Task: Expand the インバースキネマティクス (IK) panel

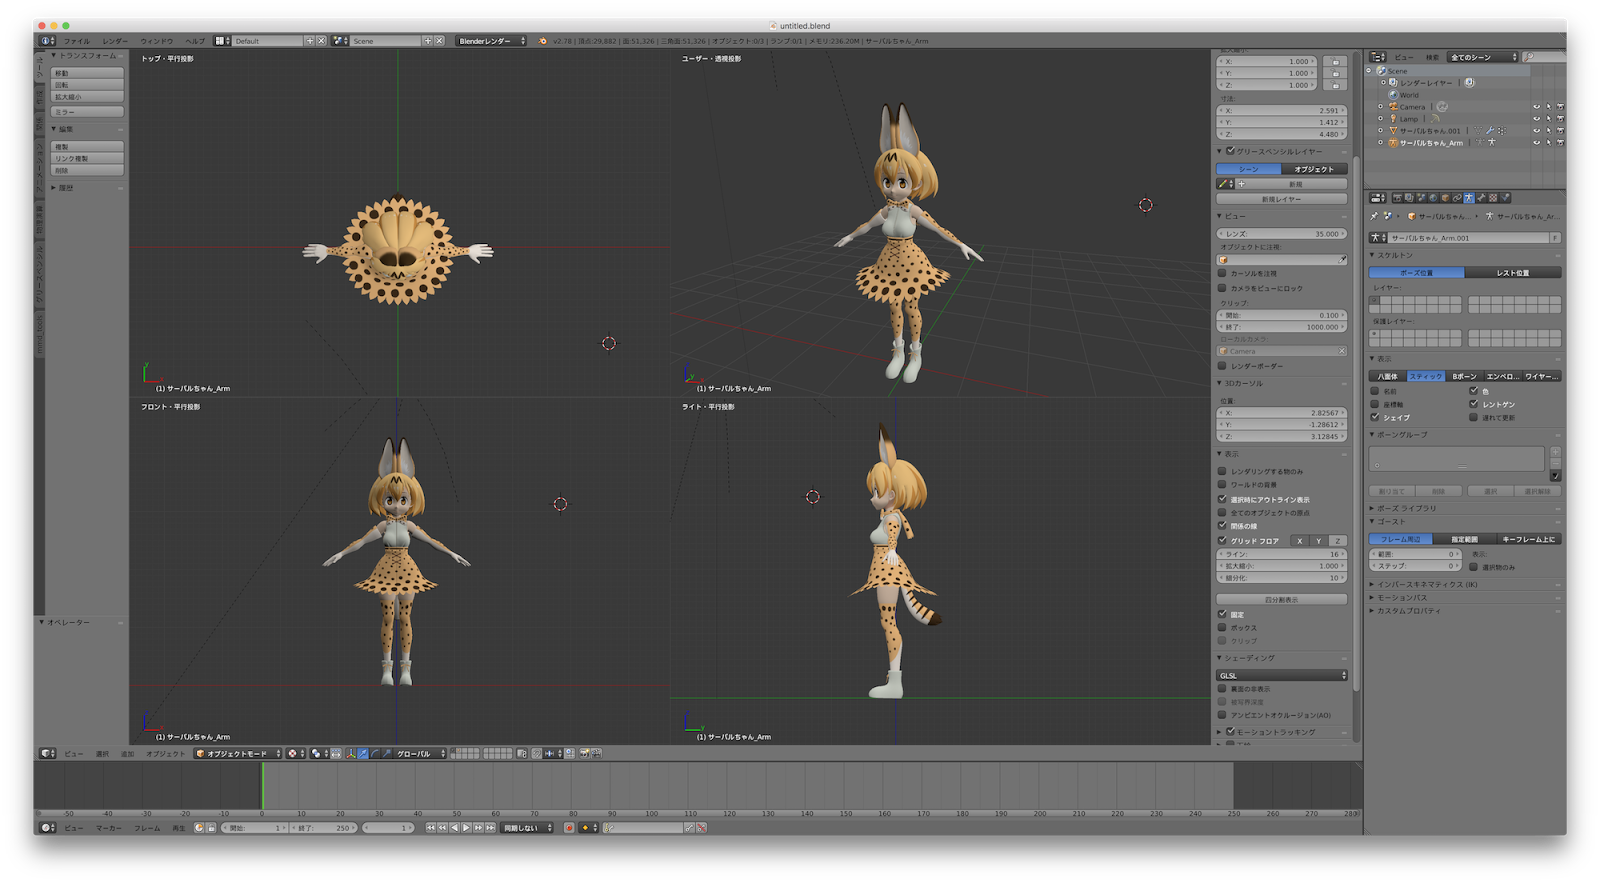Action: click(1427, 584)
